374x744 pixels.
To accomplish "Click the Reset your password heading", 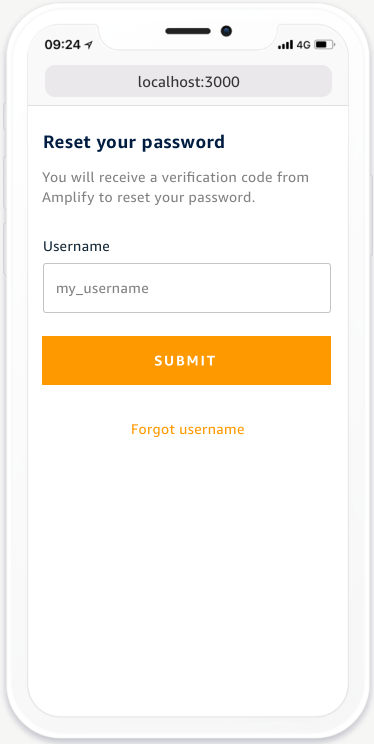I will pyautogui.click(x=134, y=142).
